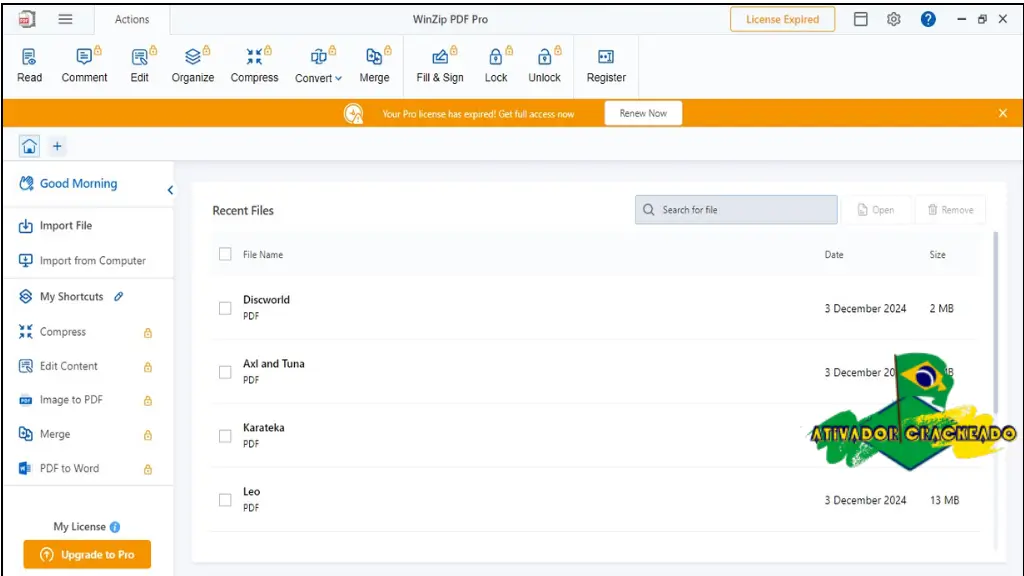Image resolution: width=1024 pixels, height=576 pixels.
Task: Open the Lock tool
Action: (496, 65)
